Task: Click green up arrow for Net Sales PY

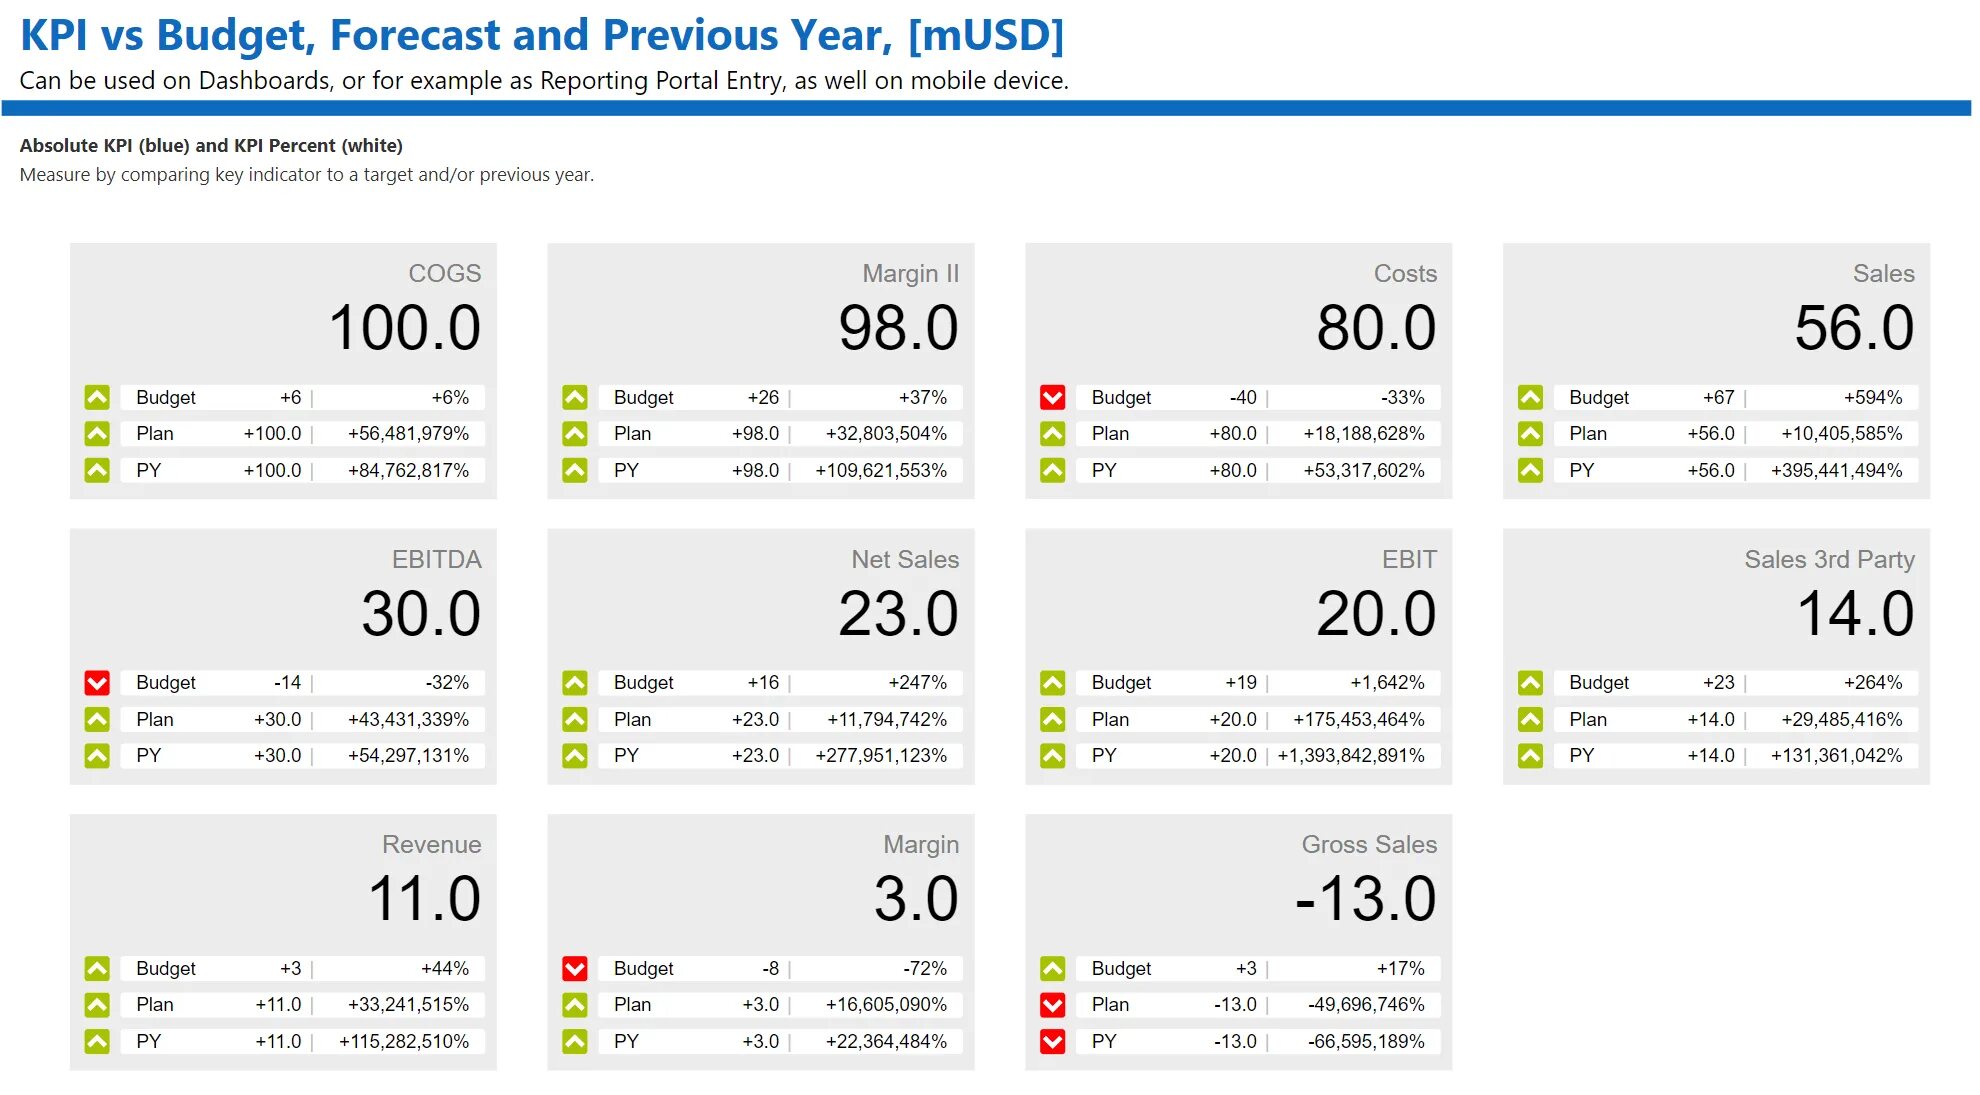Action: (x=575, y=756)
